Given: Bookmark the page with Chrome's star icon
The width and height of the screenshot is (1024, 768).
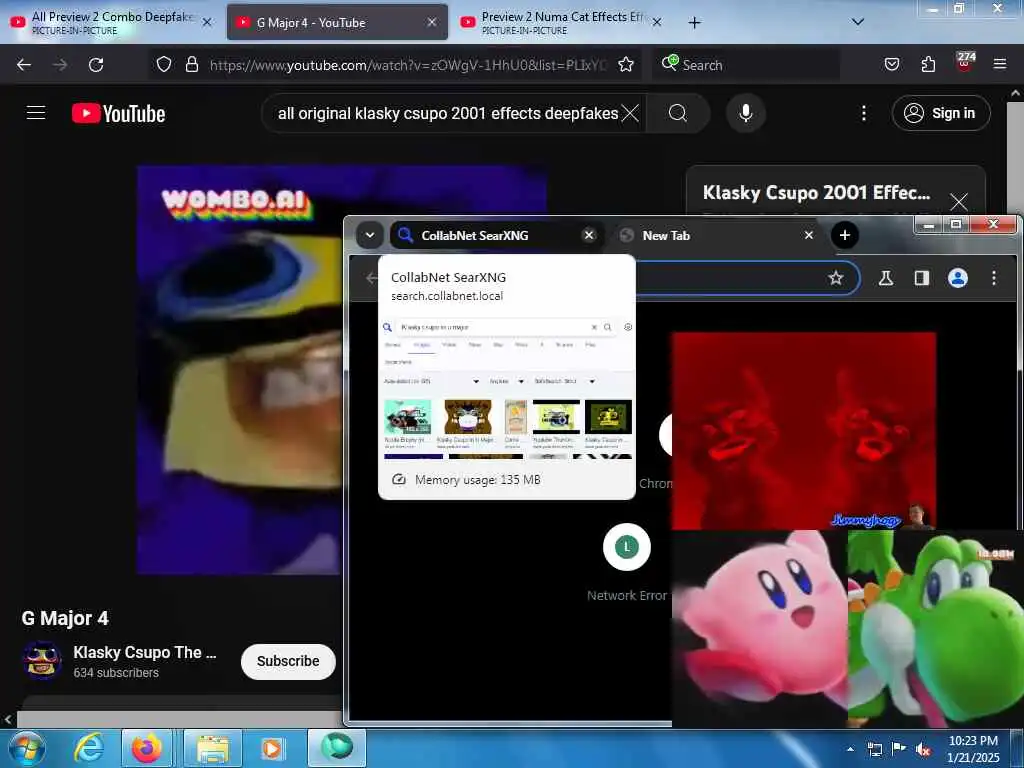Looking at the screenshot, I should point(835,278).
